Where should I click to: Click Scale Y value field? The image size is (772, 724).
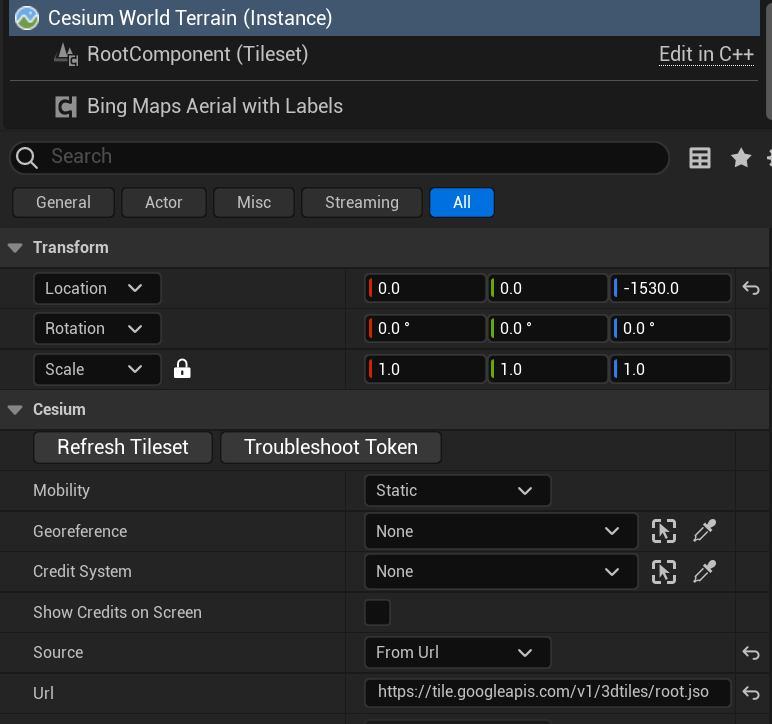547,369
